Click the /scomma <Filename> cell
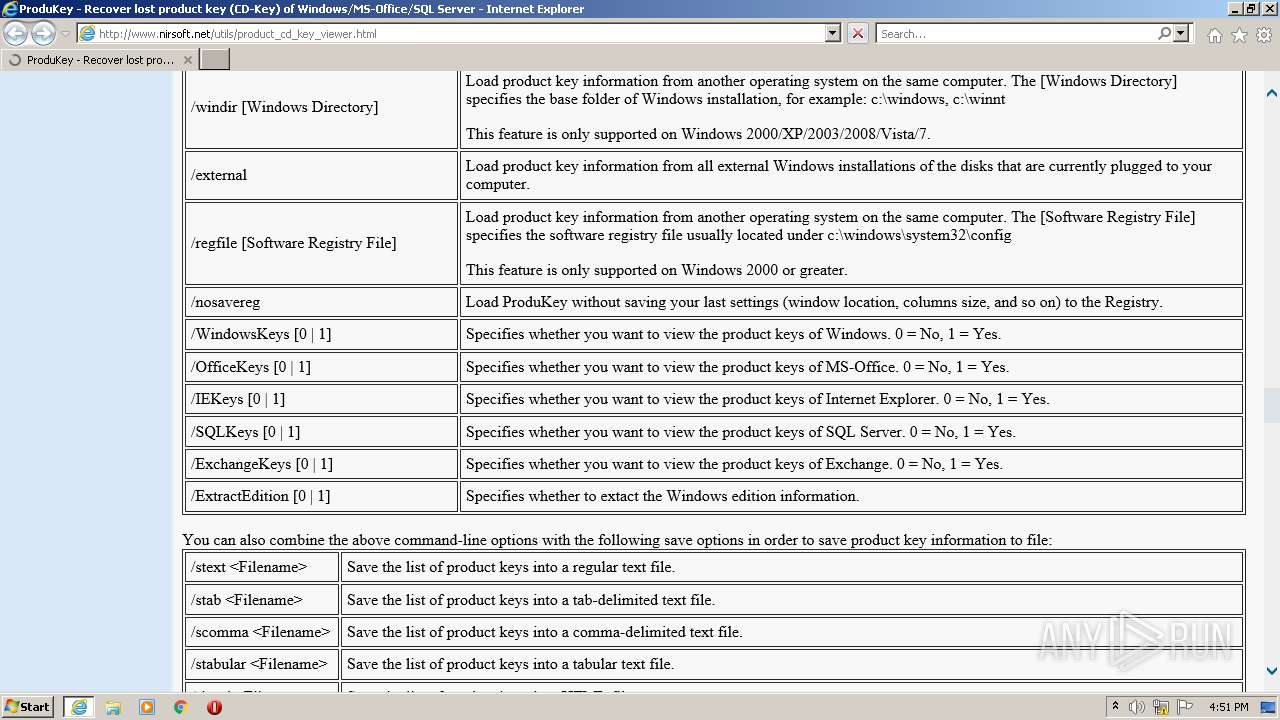The height and width of the screenshot is (720, 1280). tap(262, 632)
